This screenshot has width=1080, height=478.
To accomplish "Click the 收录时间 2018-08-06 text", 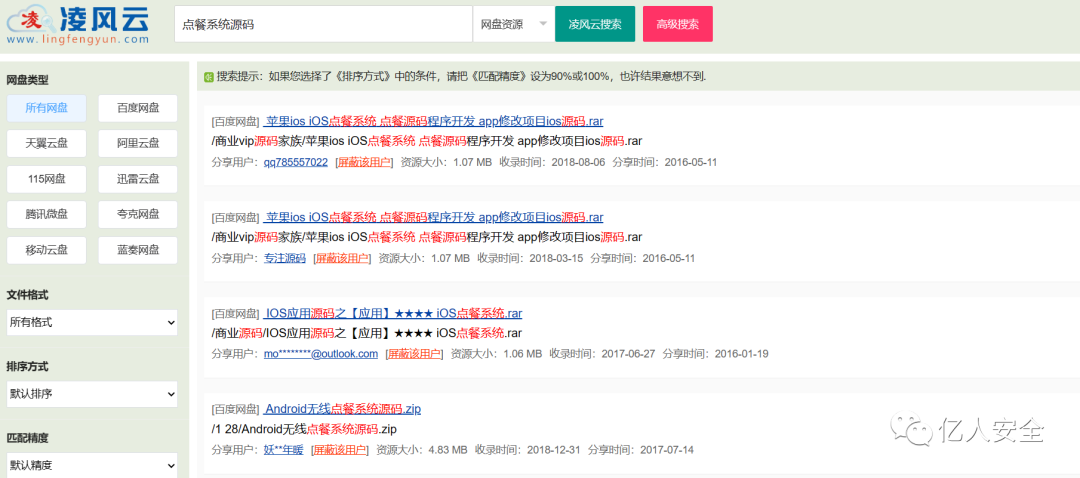I will [552, 163].
